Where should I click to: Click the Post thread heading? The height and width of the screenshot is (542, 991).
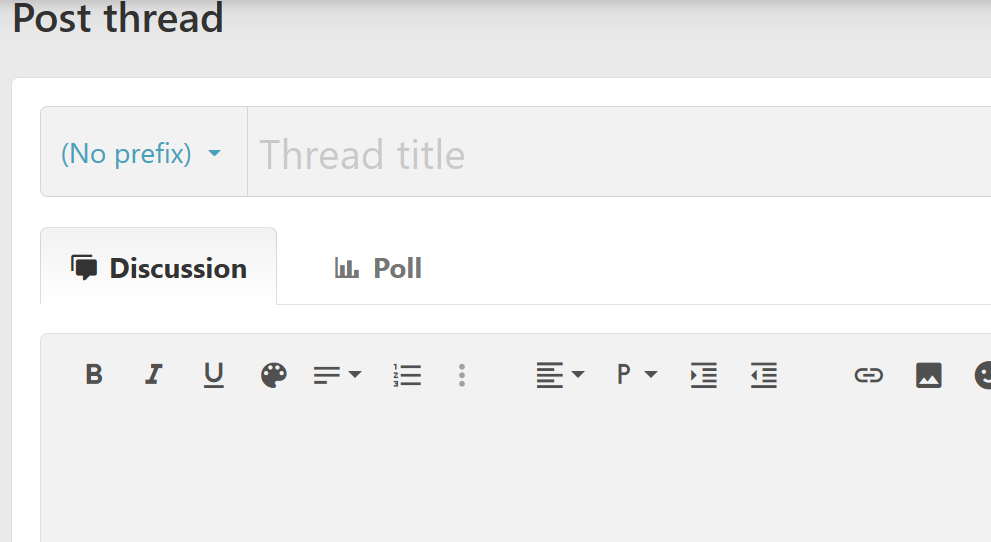click(118, 18)
